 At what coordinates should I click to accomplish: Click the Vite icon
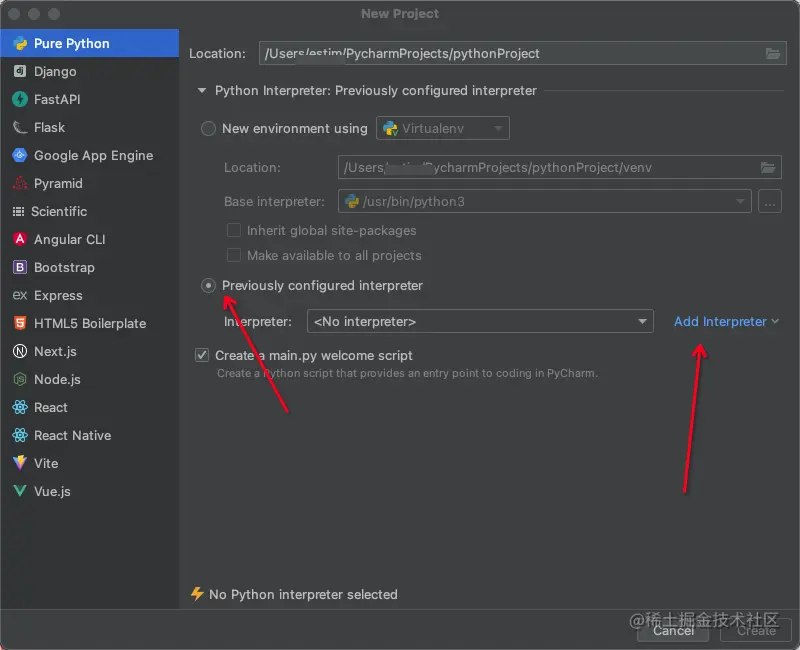pos(20,463)
